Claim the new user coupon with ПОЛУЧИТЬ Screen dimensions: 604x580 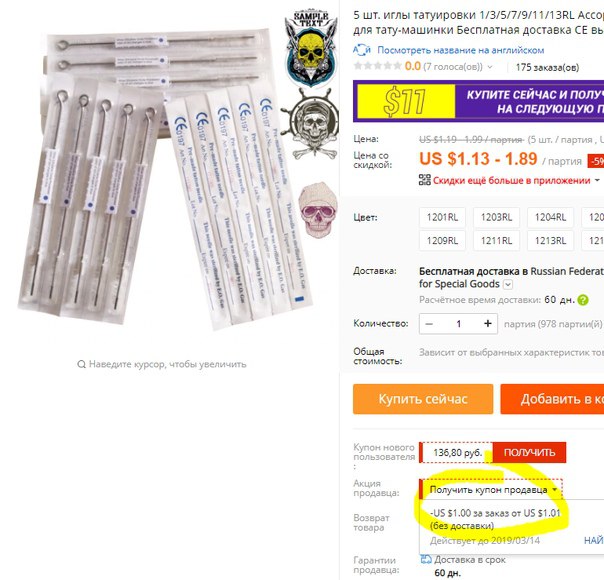529,453
